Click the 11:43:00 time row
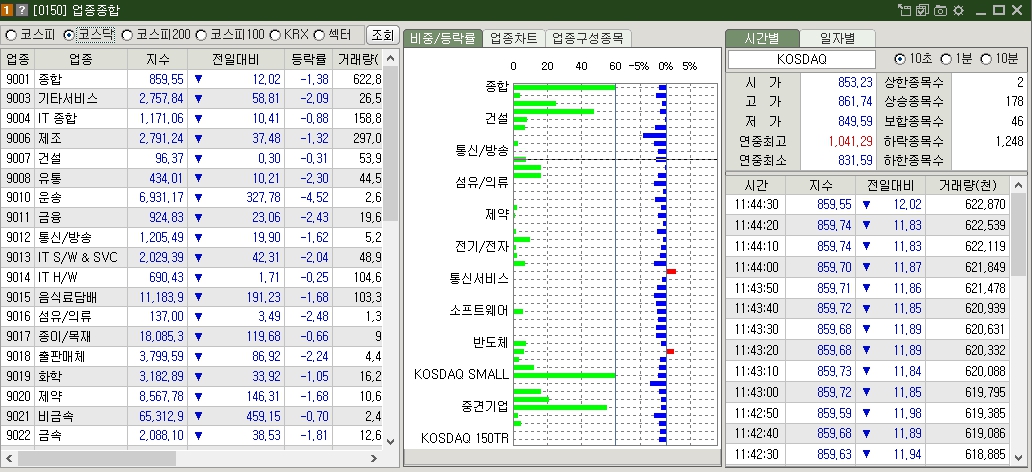Viewport: 1032px width, 472px height. pos(868,392)
